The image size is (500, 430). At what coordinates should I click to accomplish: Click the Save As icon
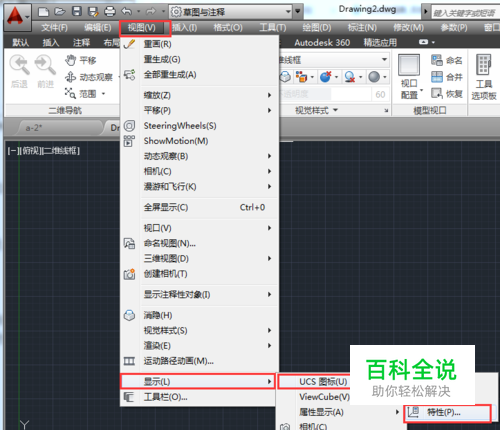pyautogui.click(x=93, y=12)
